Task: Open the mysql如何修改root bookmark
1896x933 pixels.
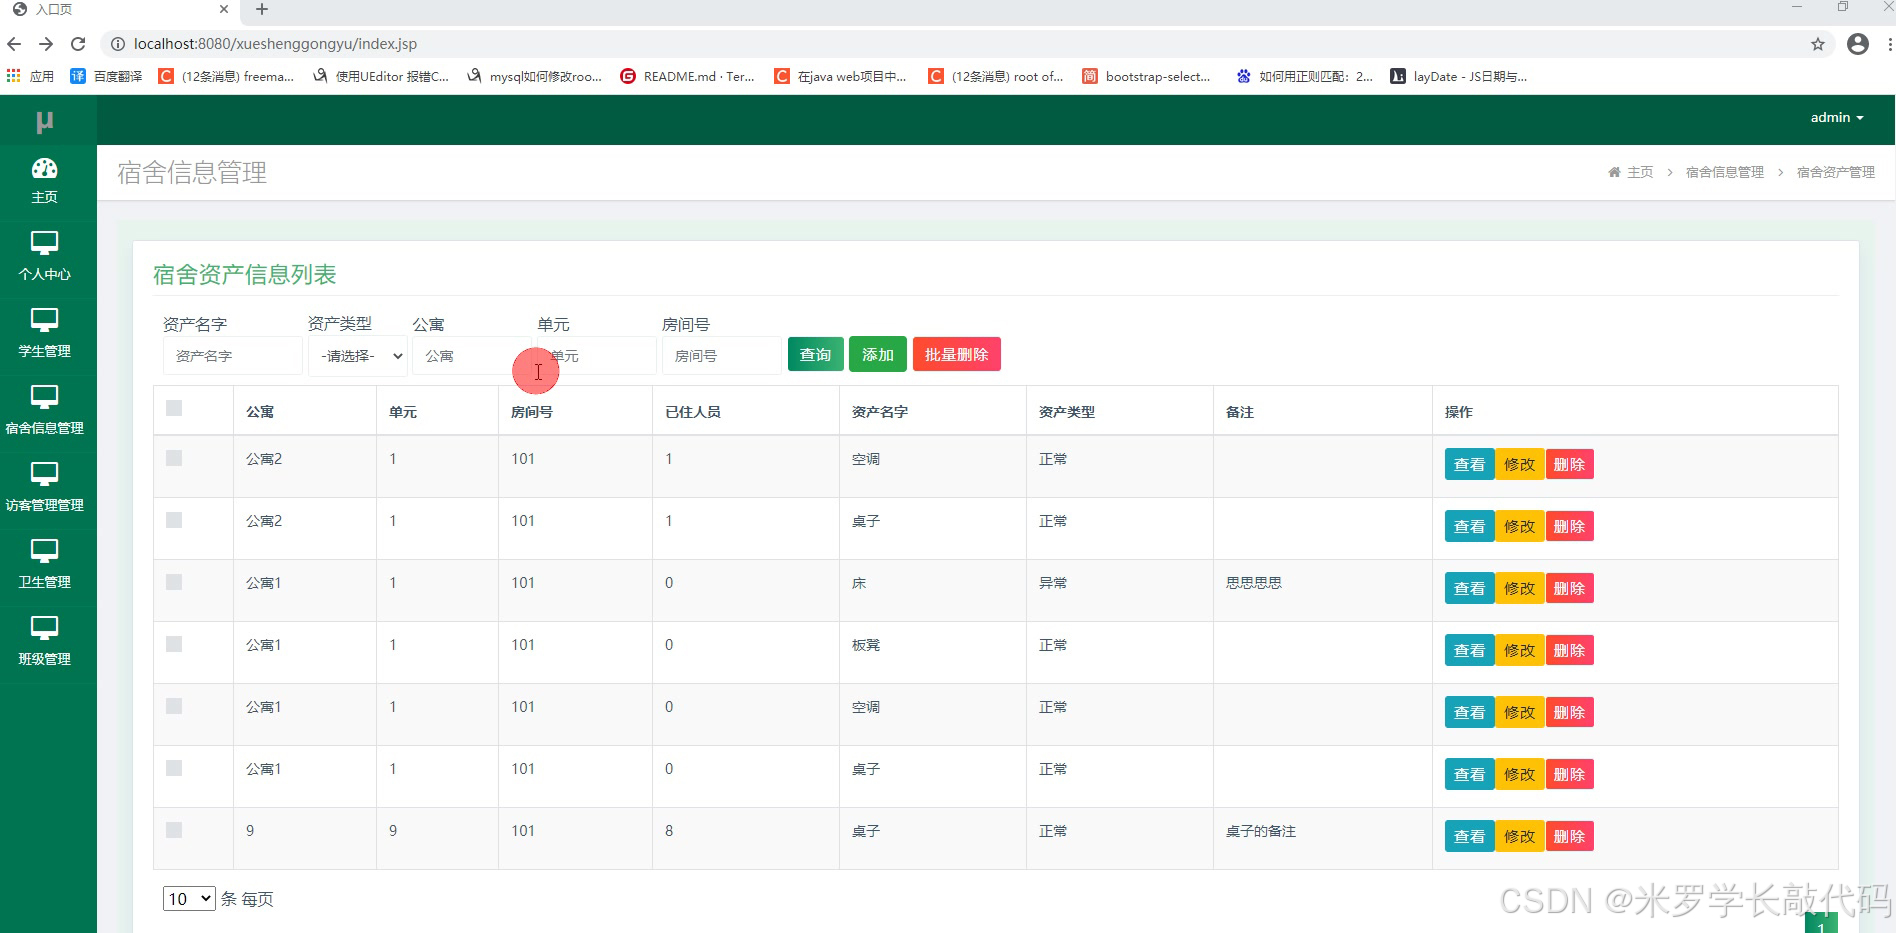Action: tap(534, 76)
